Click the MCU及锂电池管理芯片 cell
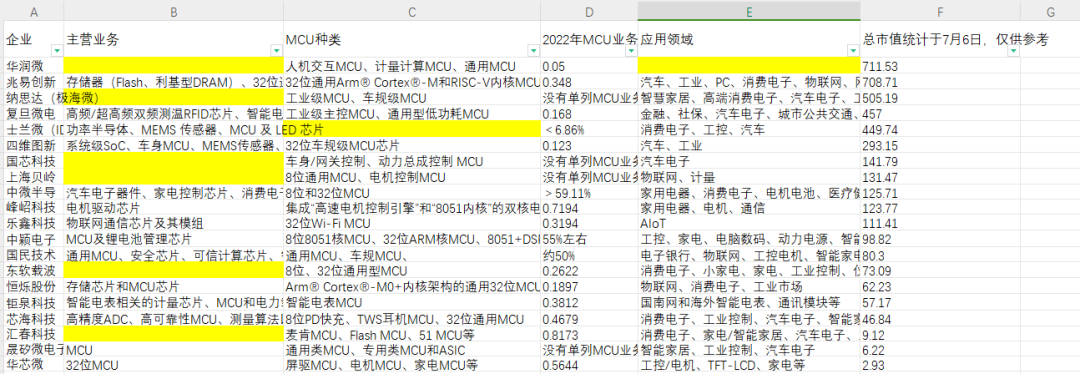The image size is (1080, 374). pyautogui.click(x=174, y=240)
